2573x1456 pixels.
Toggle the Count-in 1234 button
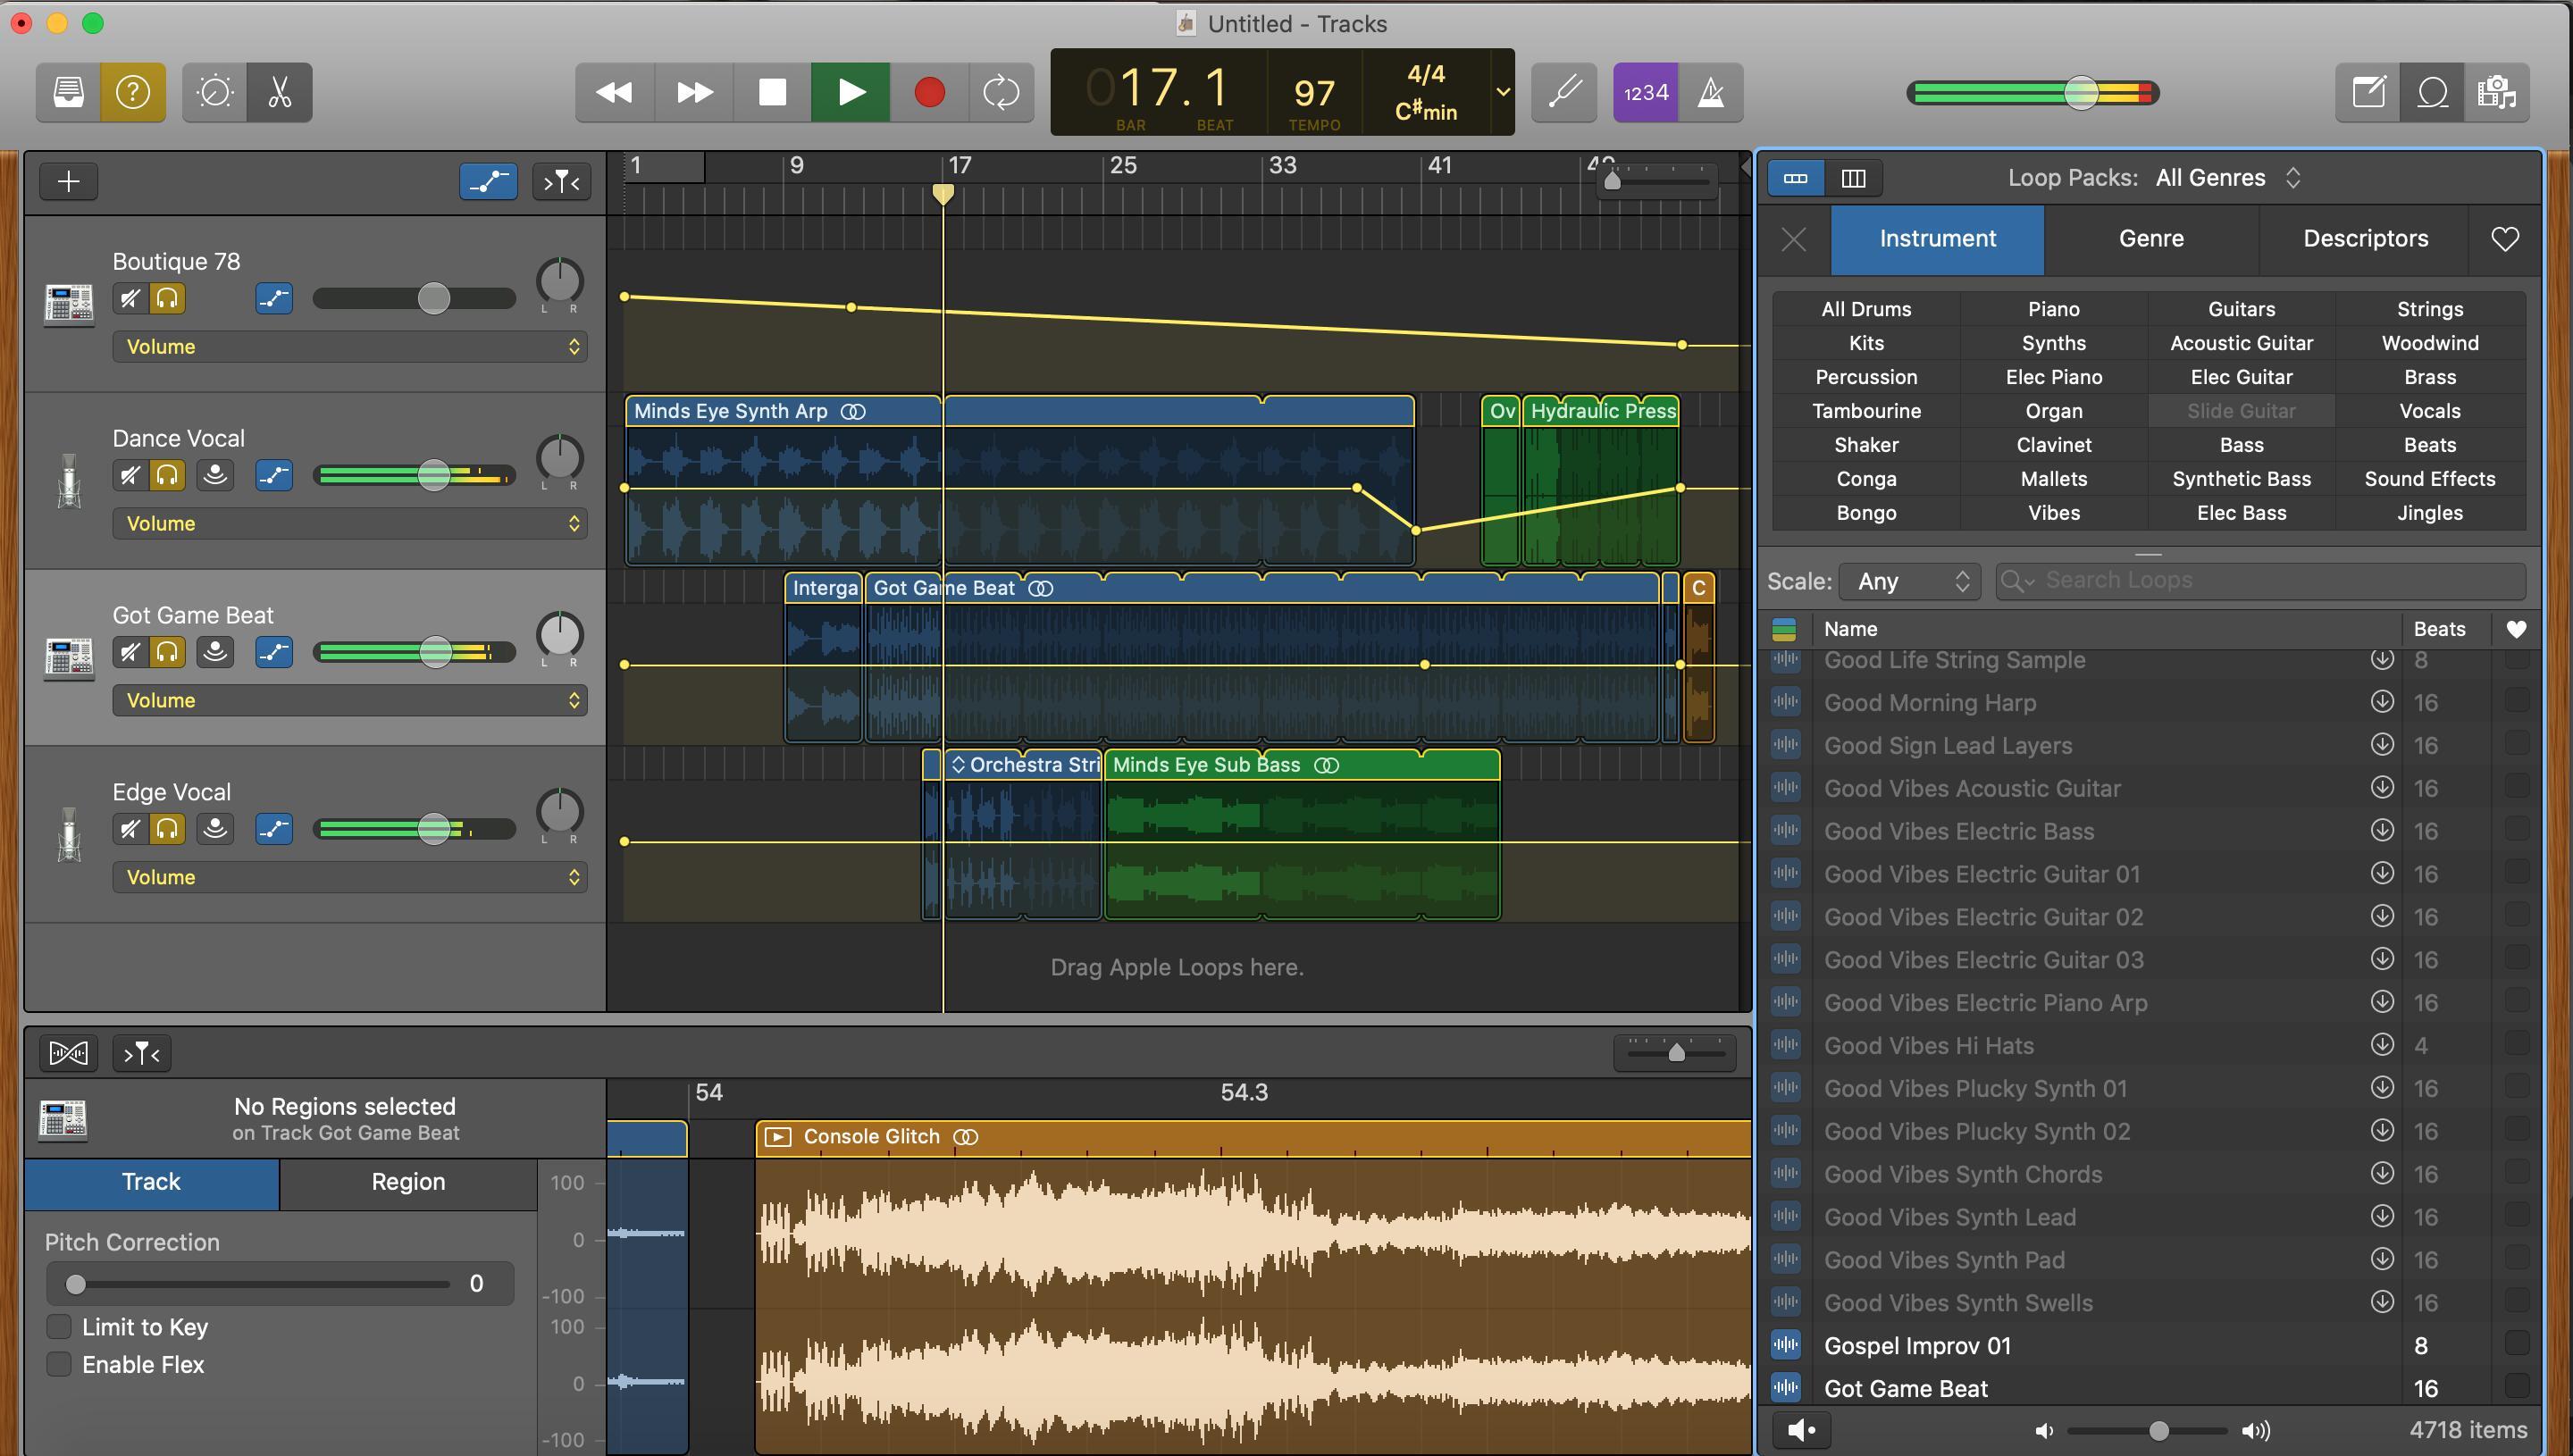[x=1645, y=92]
